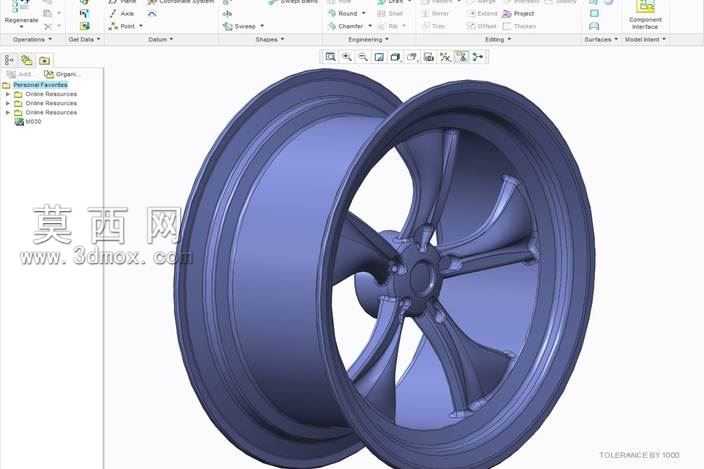Expand the Editing group menu
Viewport: 704px width, 469px height.
coord(498,39)
